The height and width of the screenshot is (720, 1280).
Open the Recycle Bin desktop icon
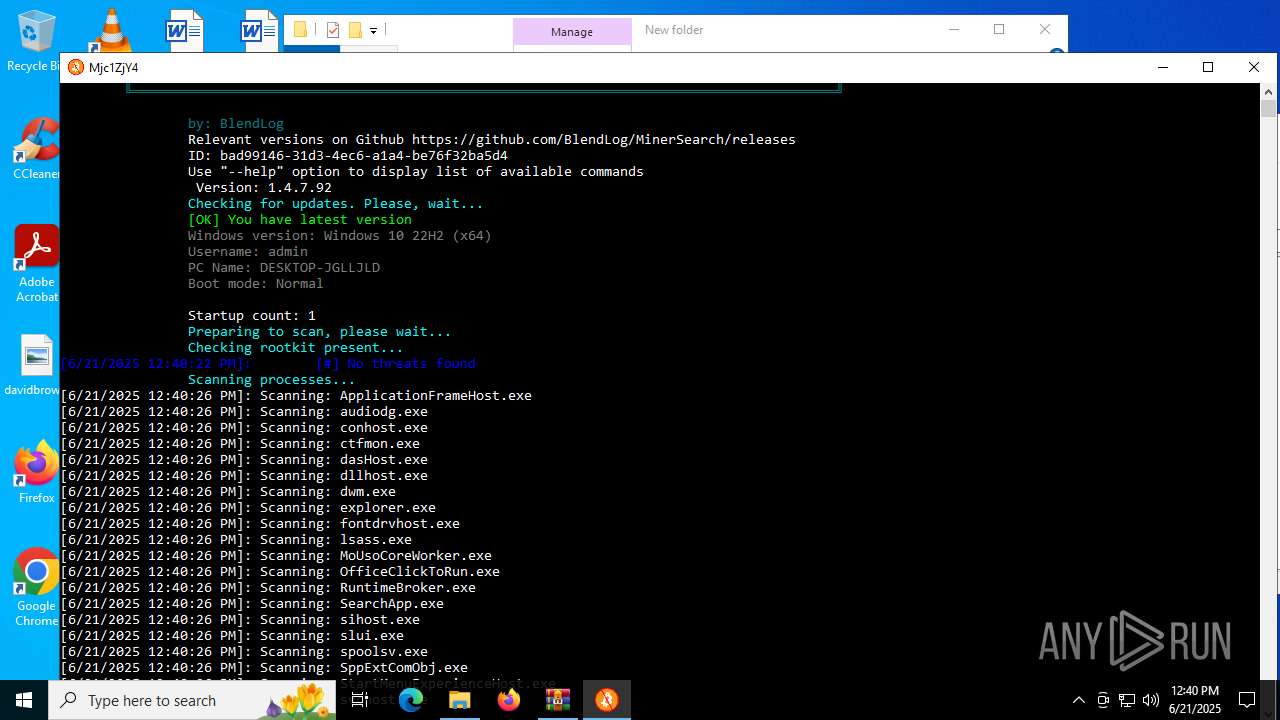[x=36, y=40]
